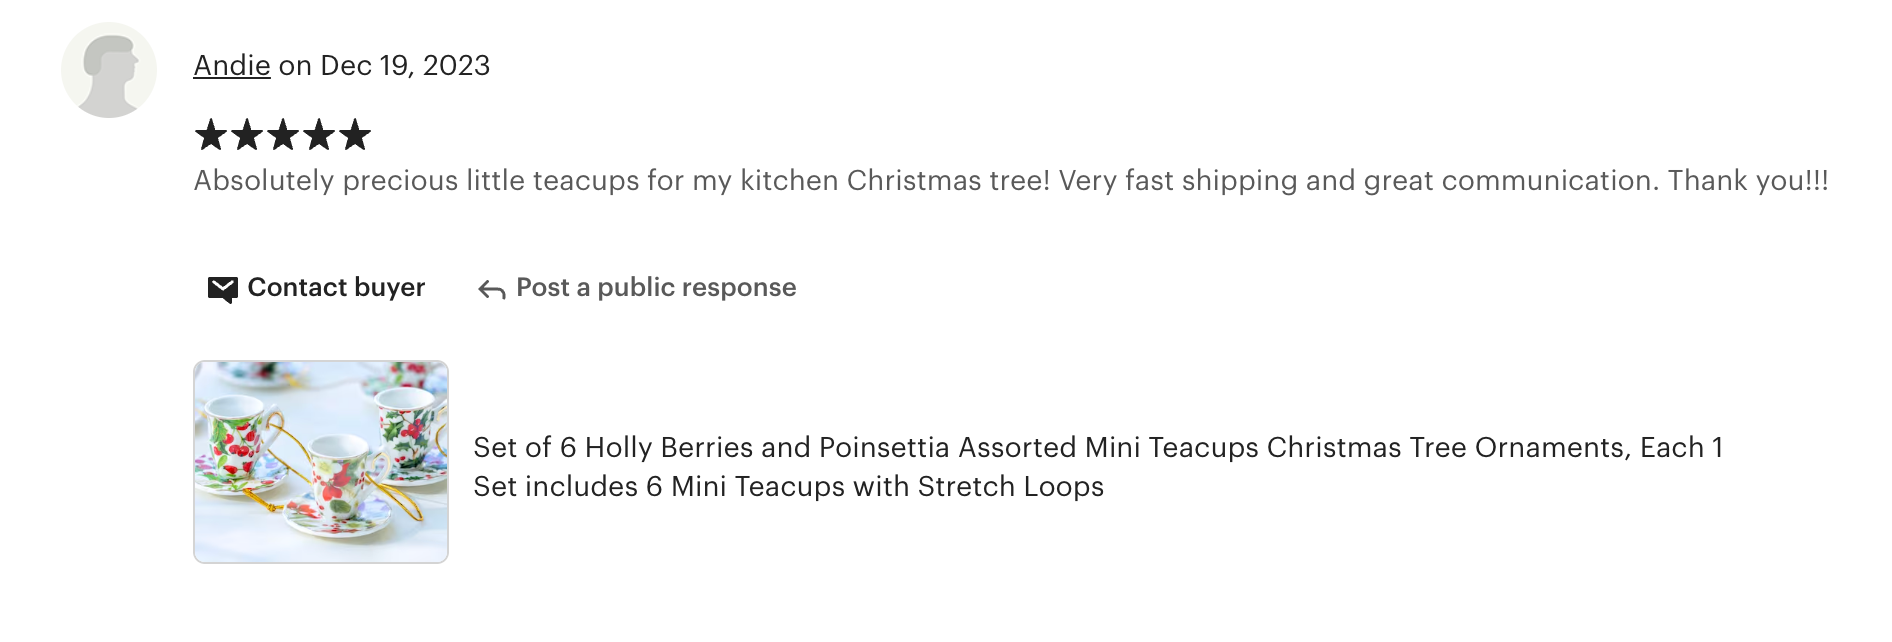Click the fourth star of the rating
The image size is (1892, 642).
tap(319, 135)
